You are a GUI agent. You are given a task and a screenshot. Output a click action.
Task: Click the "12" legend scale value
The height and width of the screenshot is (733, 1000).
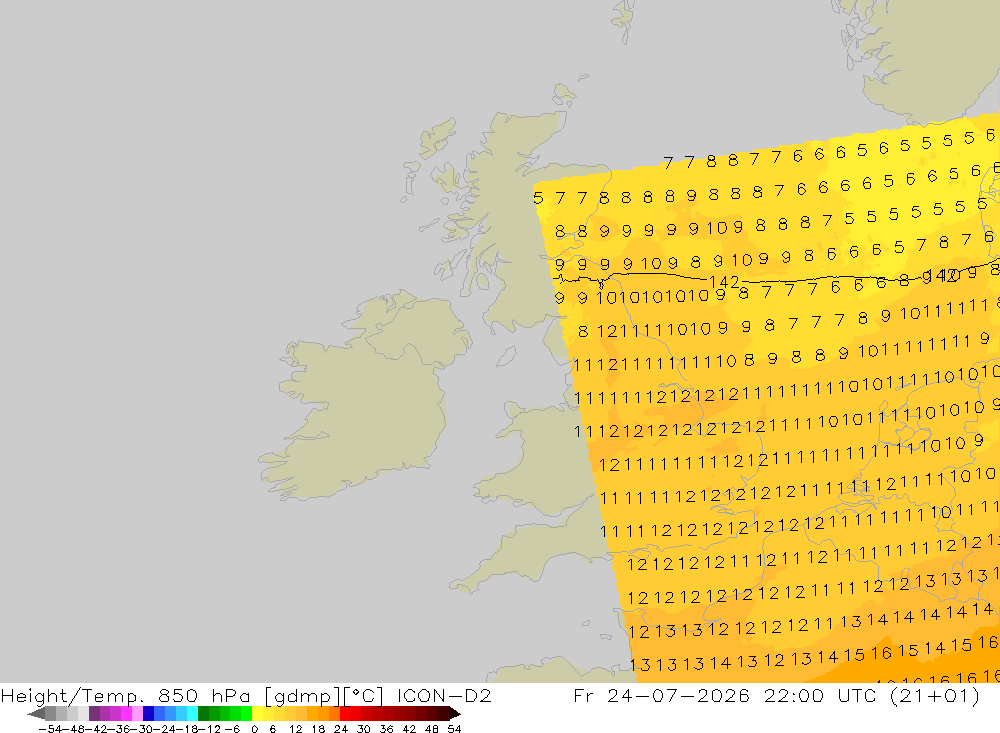tap(295, 729)
